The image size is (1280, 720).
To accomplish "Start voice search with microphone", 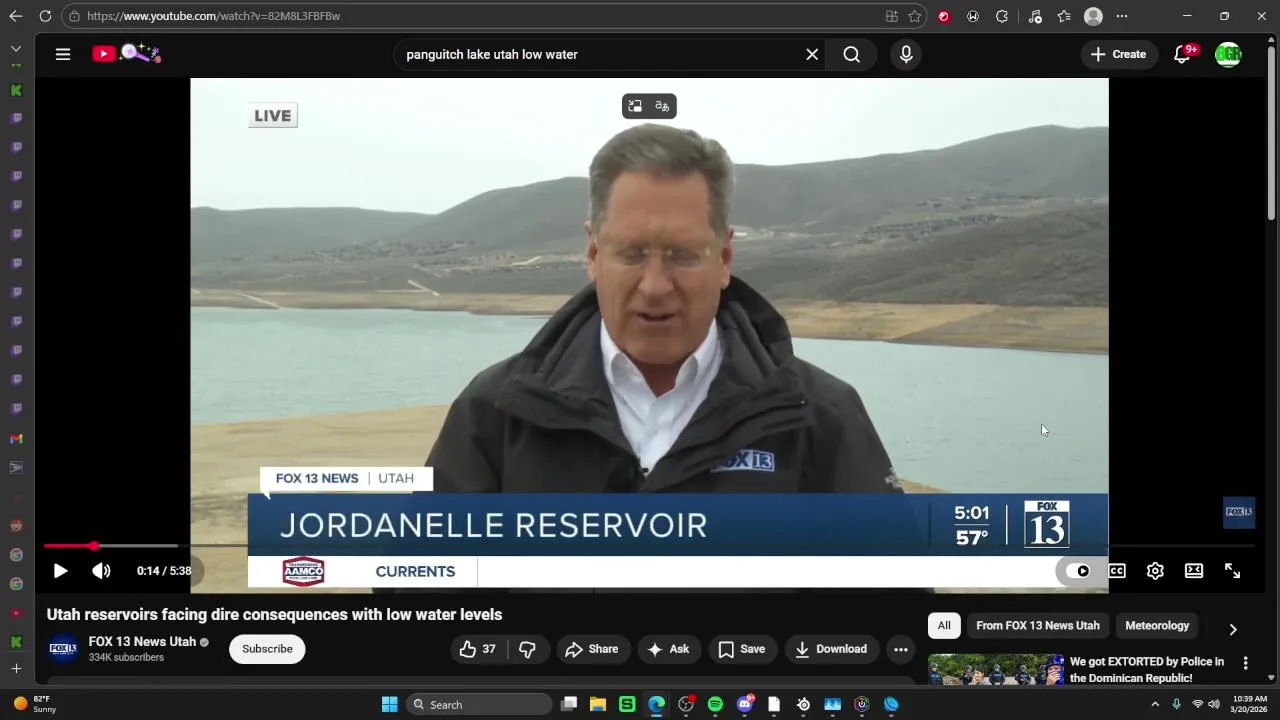I will [906, 54].
